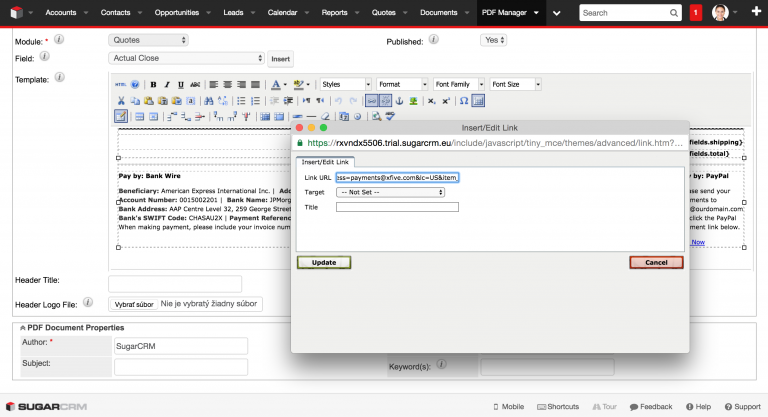Go to the Leads module
The height and width of the screenshot is (417, 768).
233,13
